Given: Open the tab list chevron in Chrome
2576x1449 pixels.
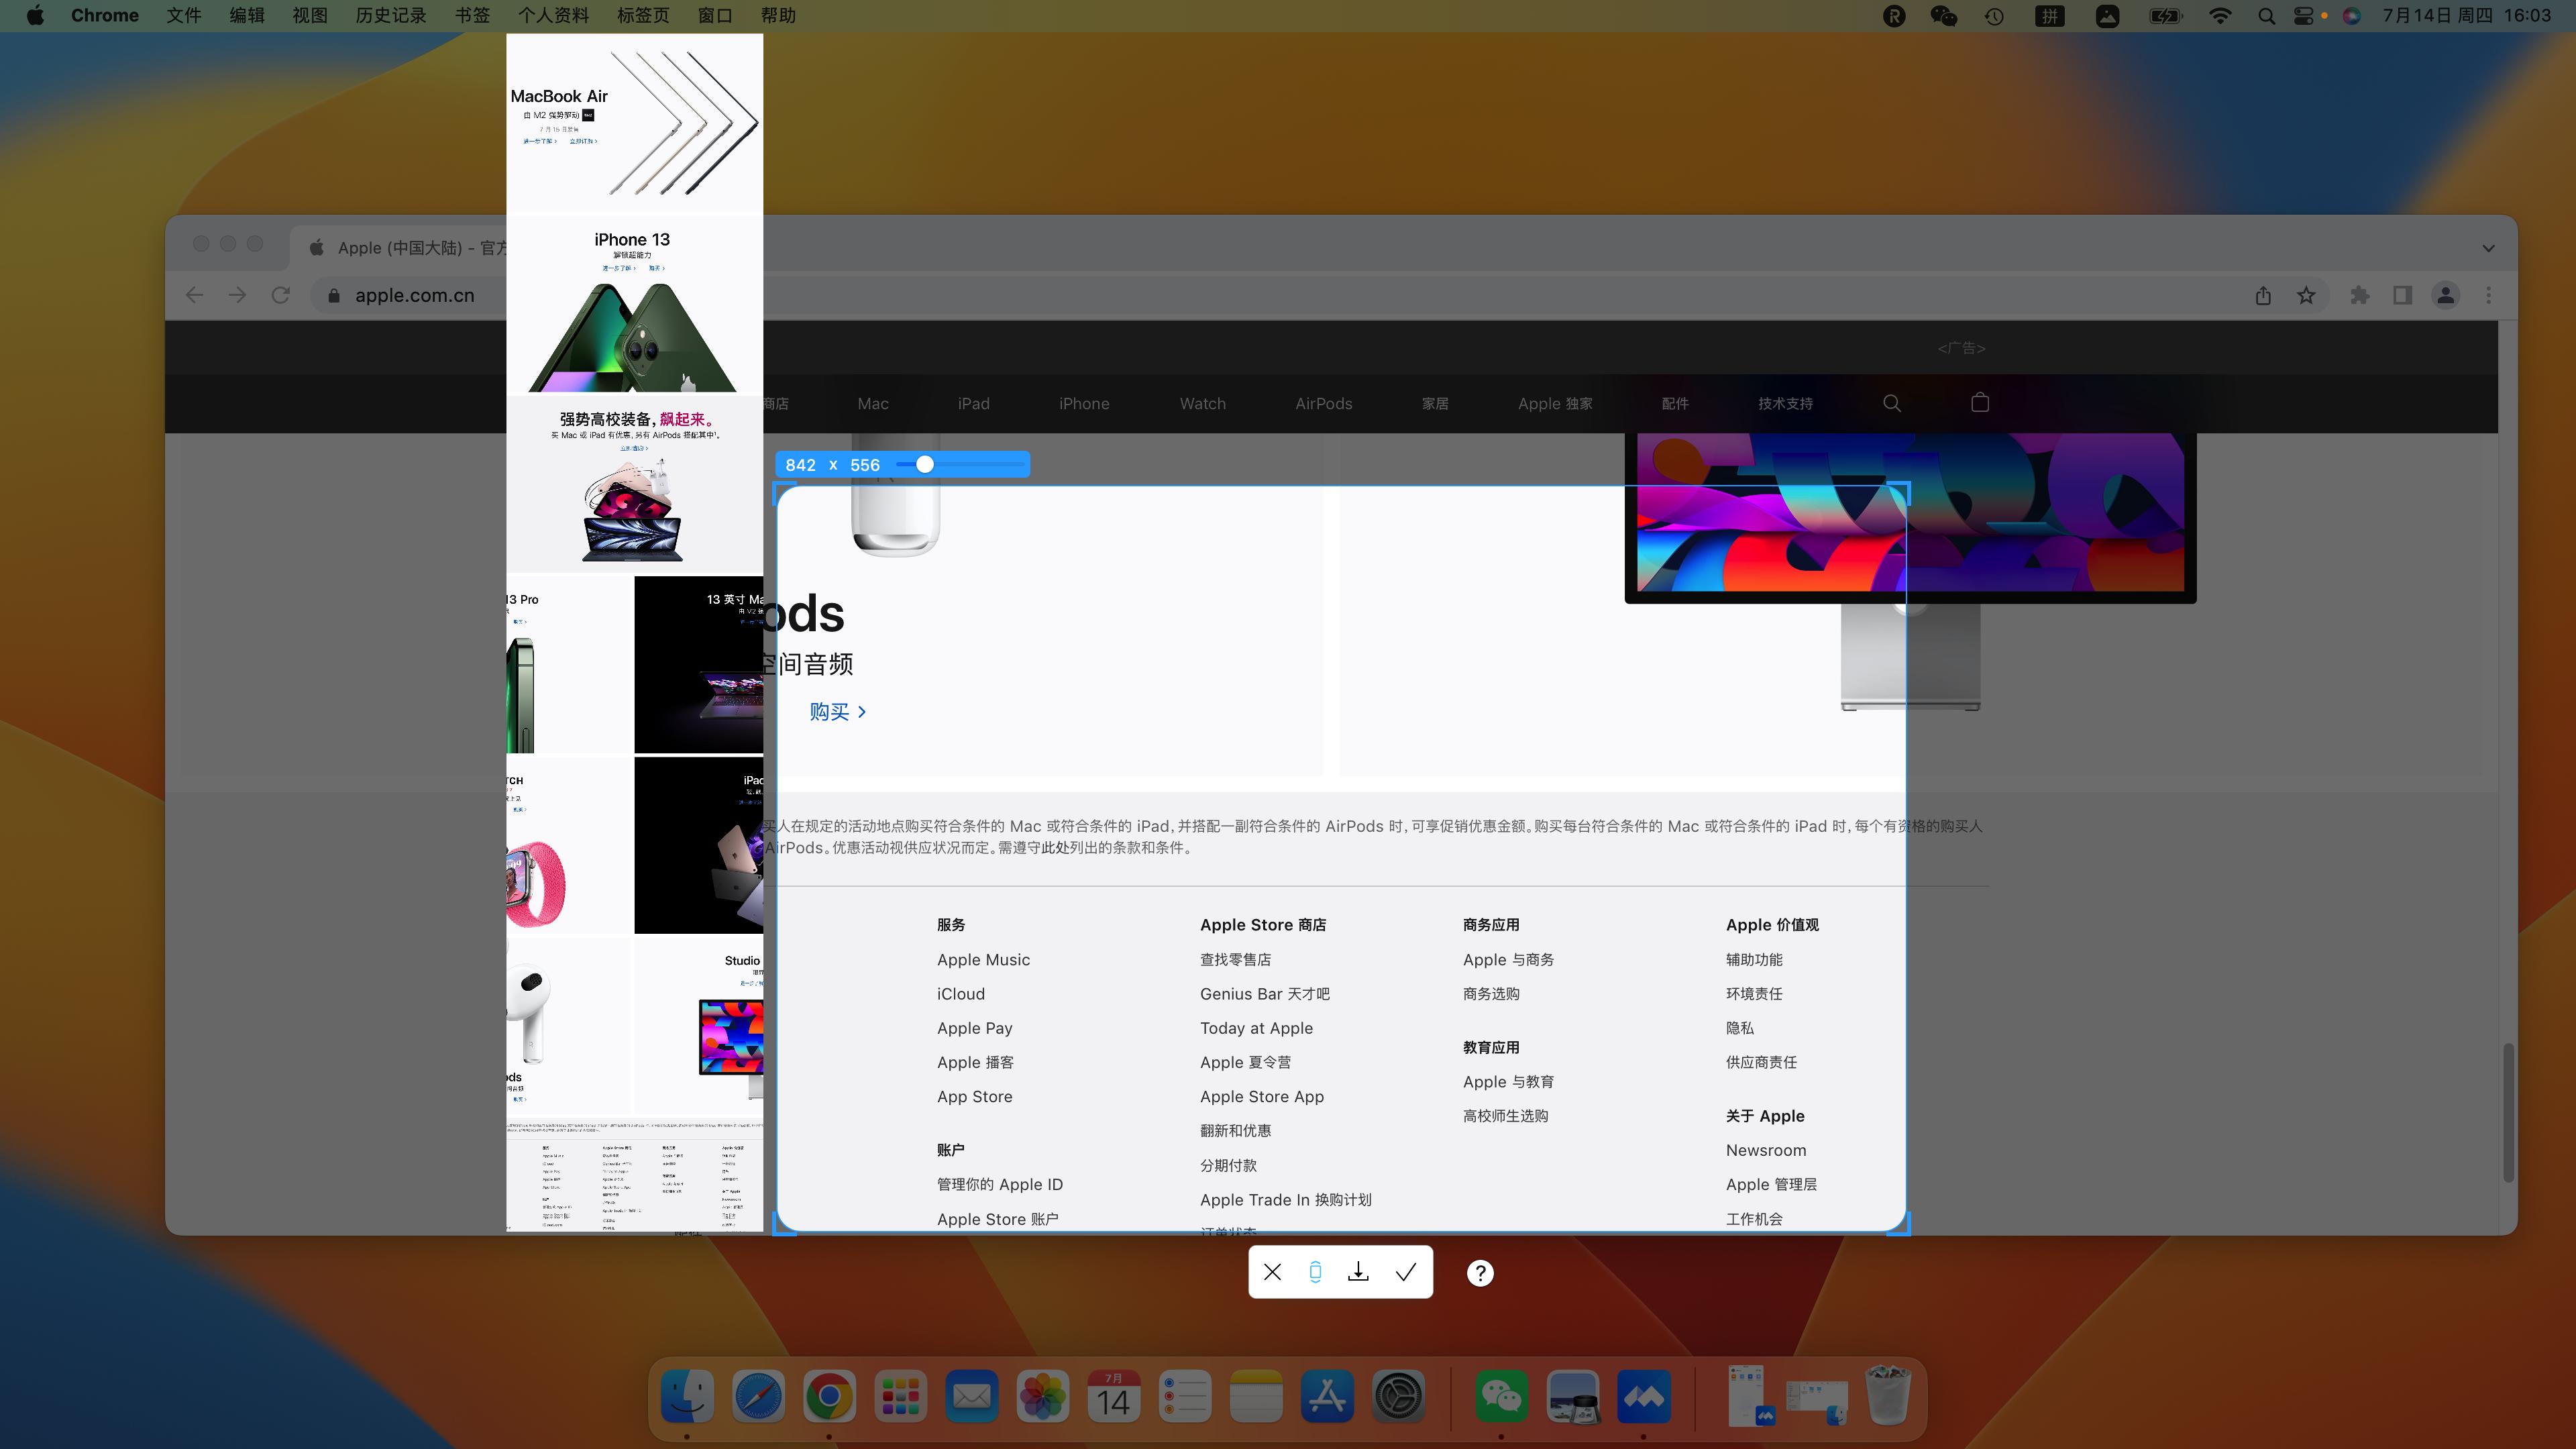Looking at the screenshot, I should click(2488, 247).
